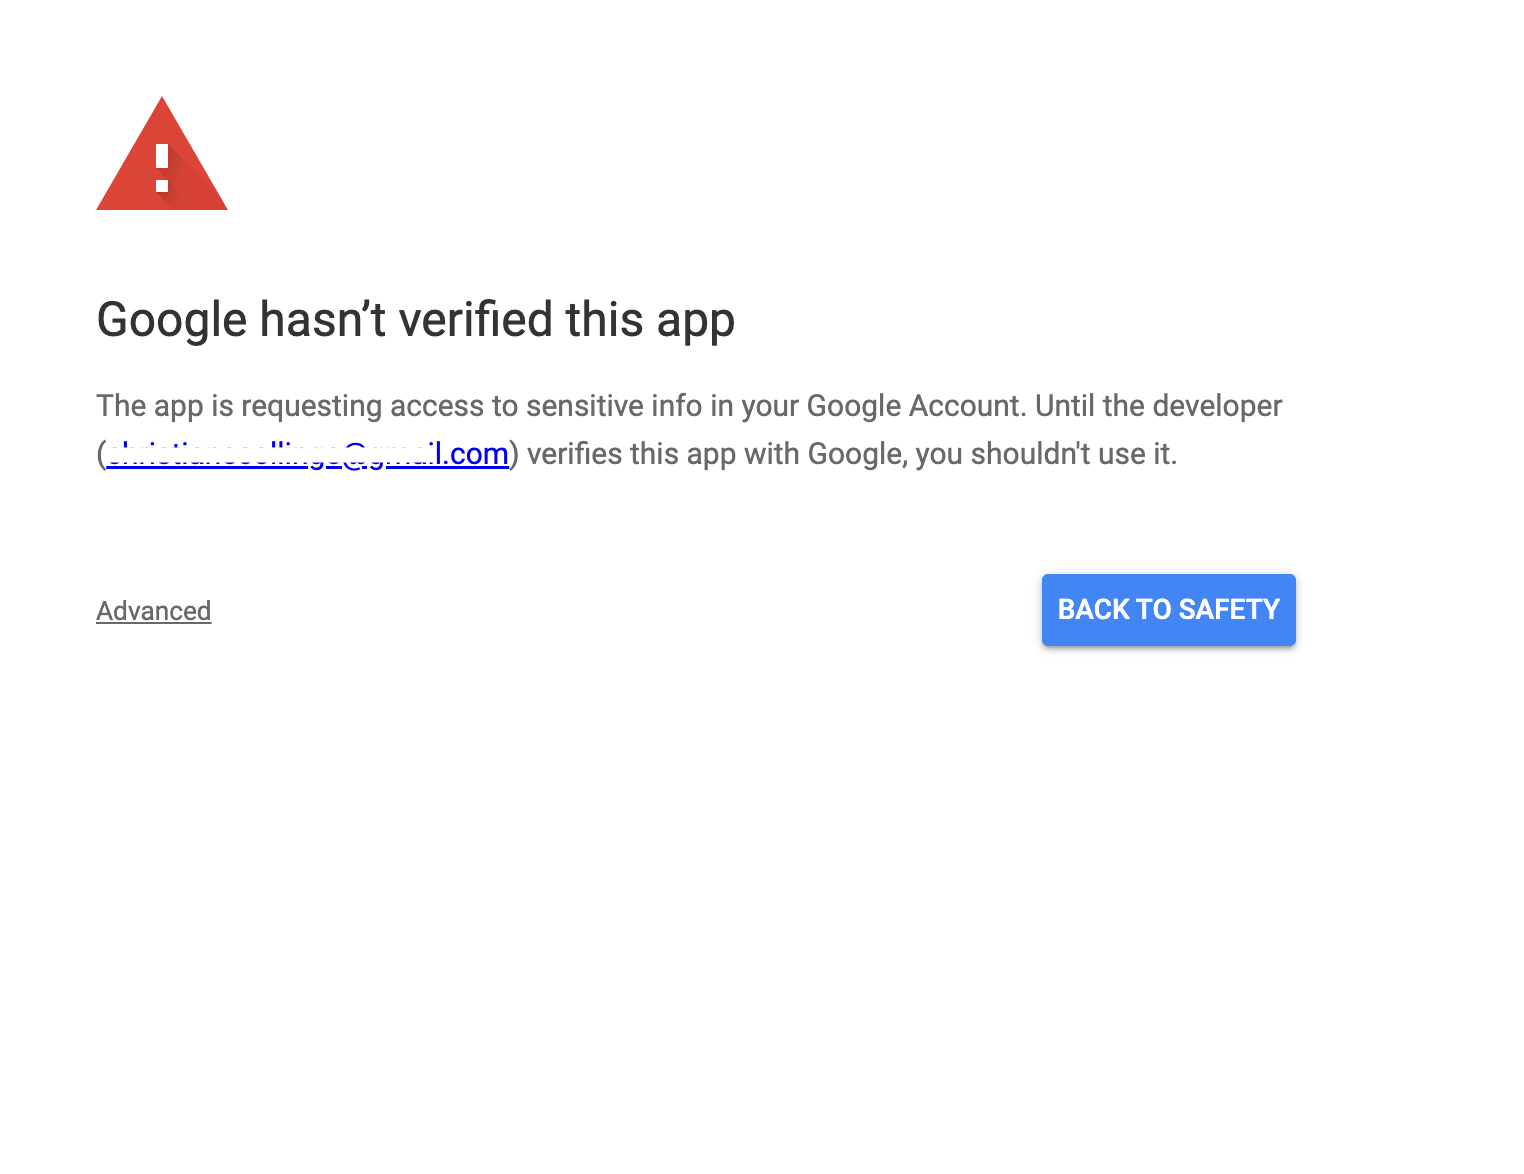Click the "Until the developer" text
Image resolution: width=1524 pixels, height=1174 pixels.
click(x=1158, y=406)
